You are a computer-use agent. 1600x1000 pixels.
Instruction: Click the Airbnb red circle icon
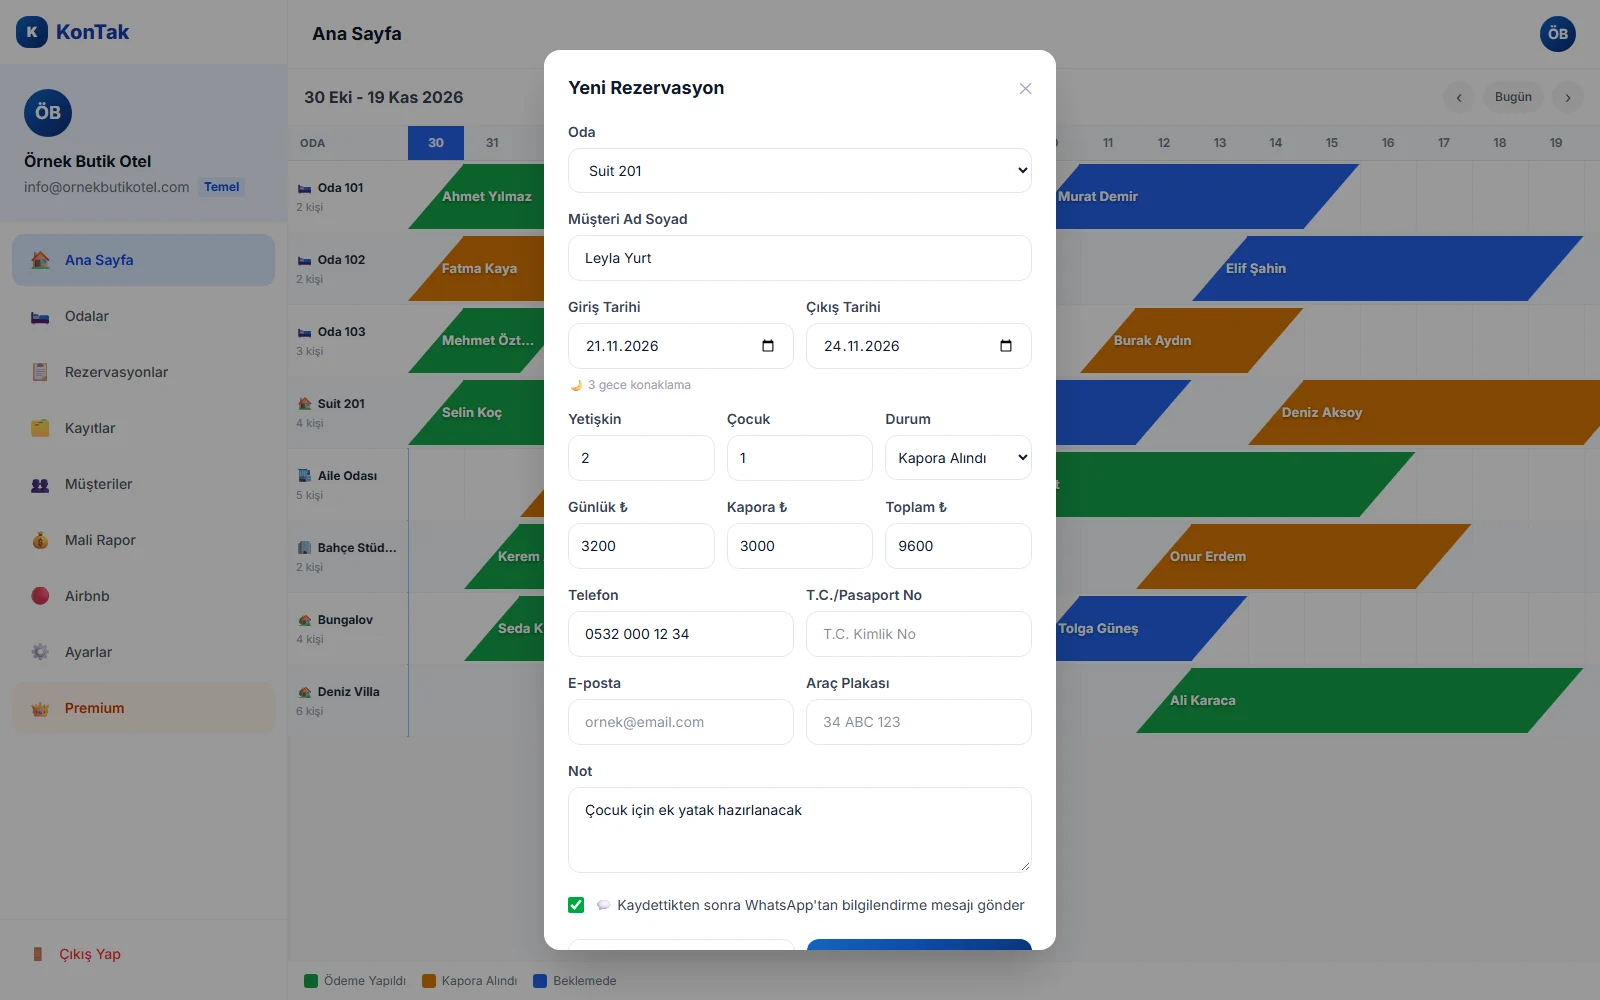pos(40,596)
